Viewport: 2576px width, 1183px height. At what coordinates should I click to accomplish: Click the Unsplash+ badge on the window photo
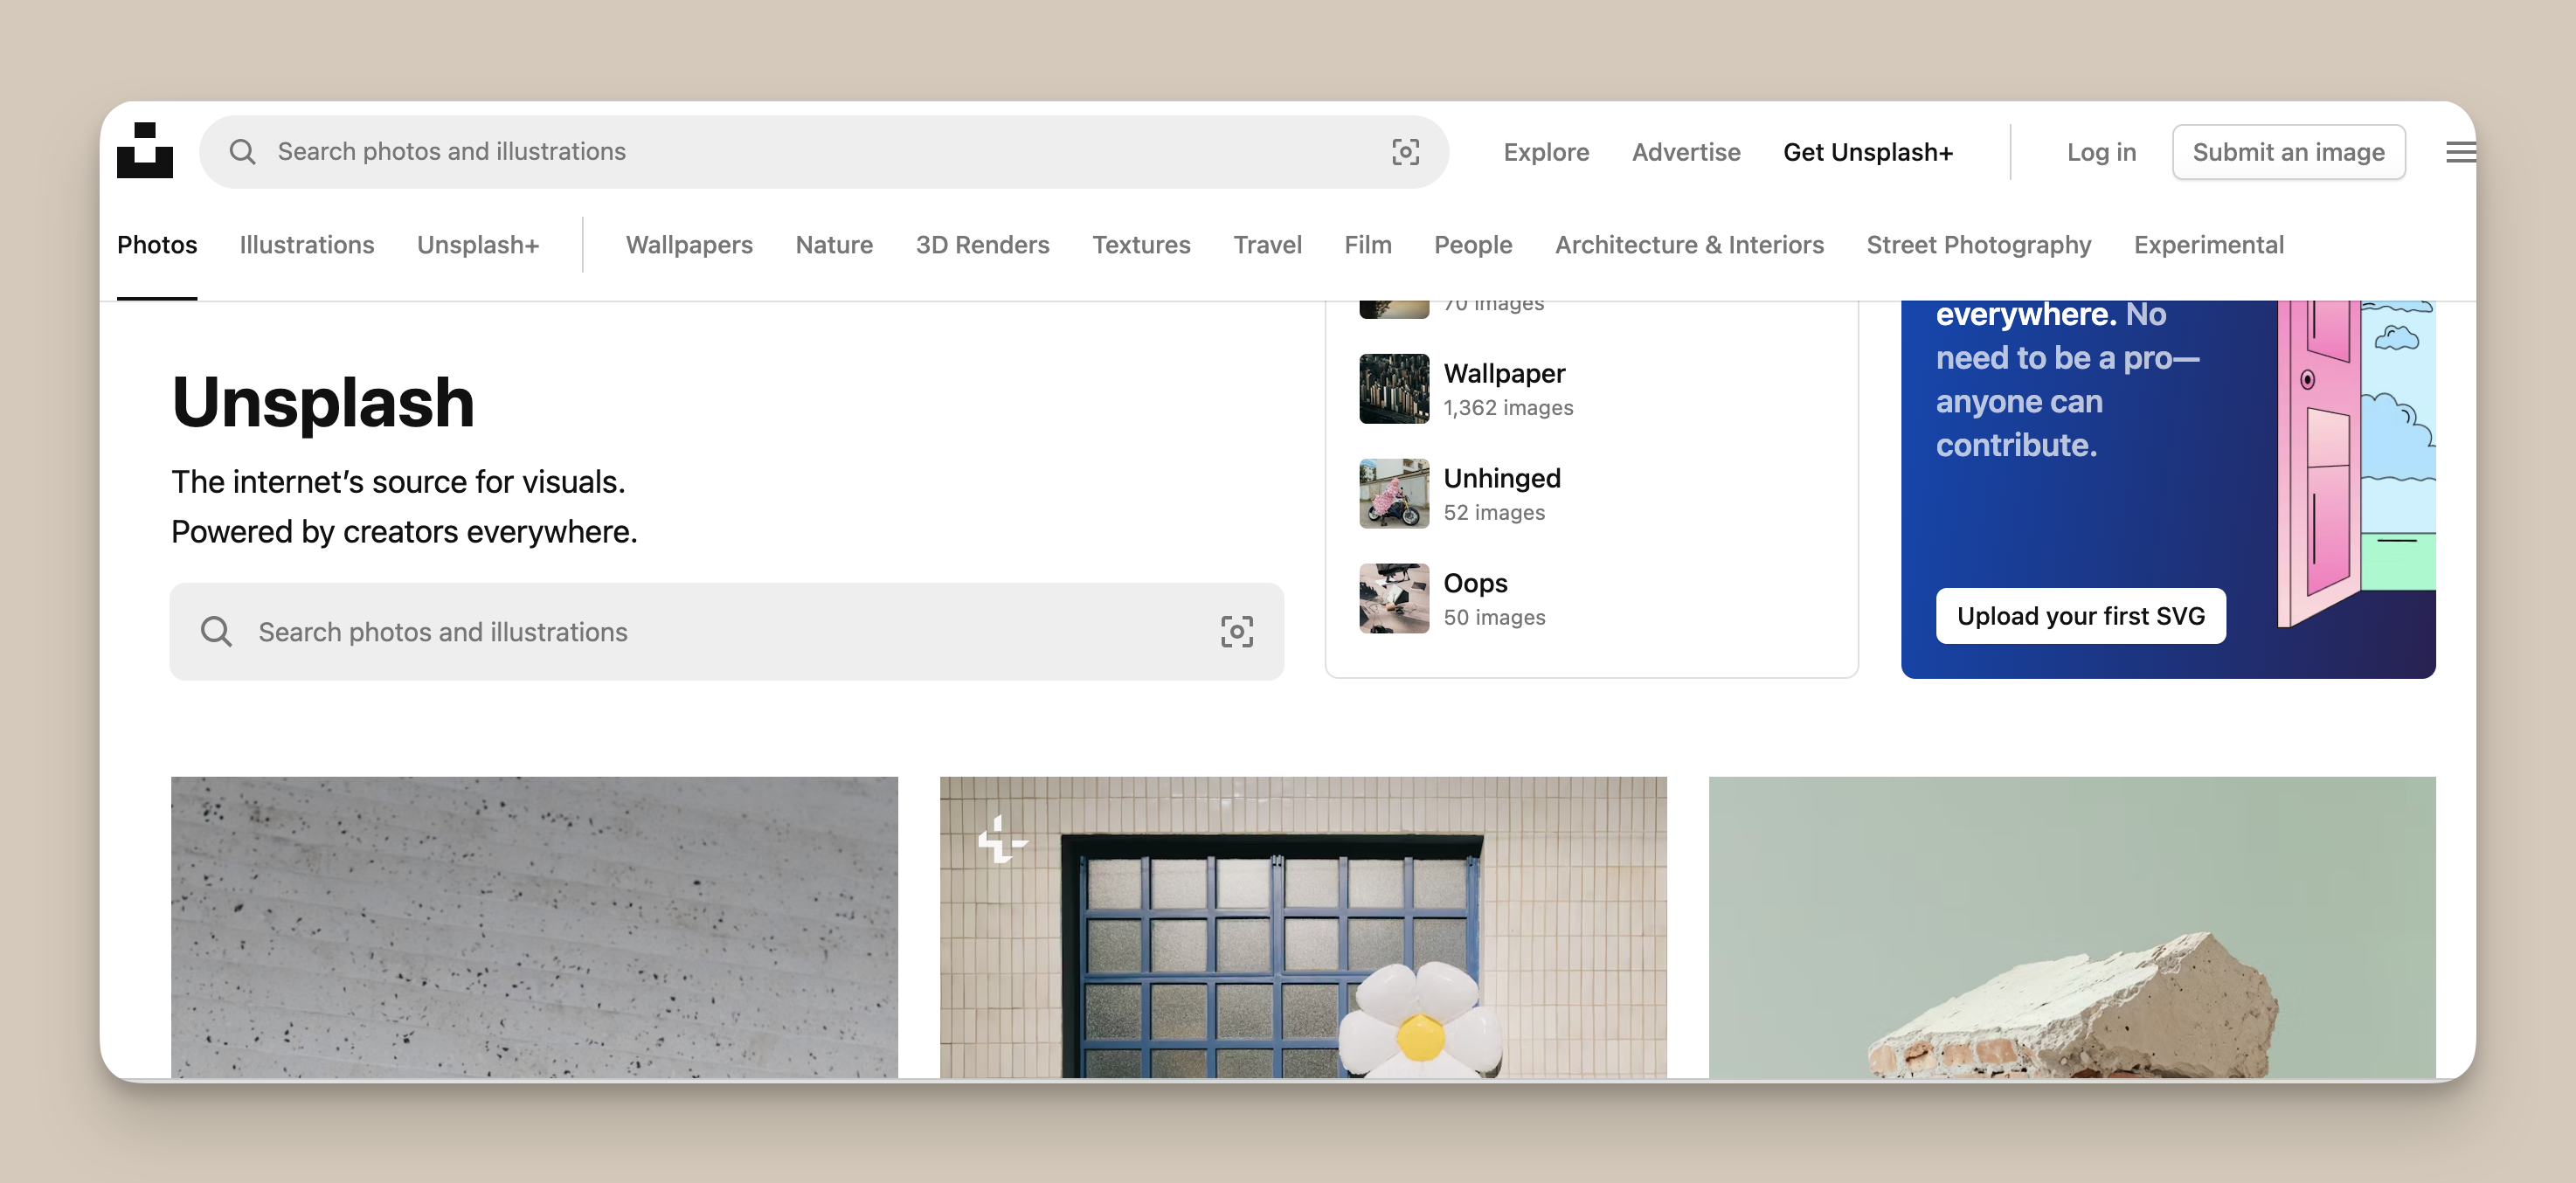click(x=1001, y=839)
